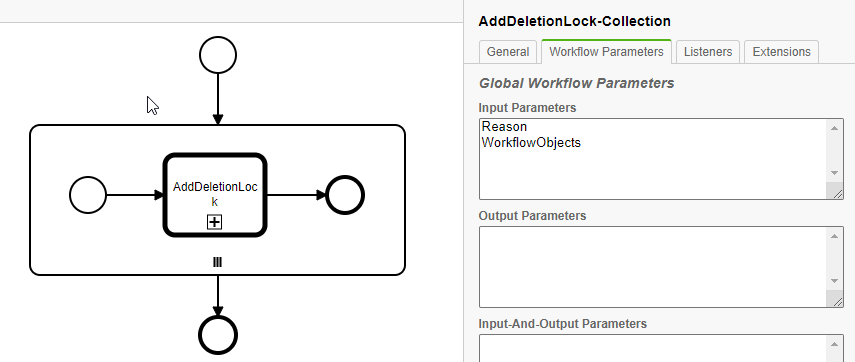
Task: Click Output Parameters scroll up arrow
Action: click(x=834, y=236)
